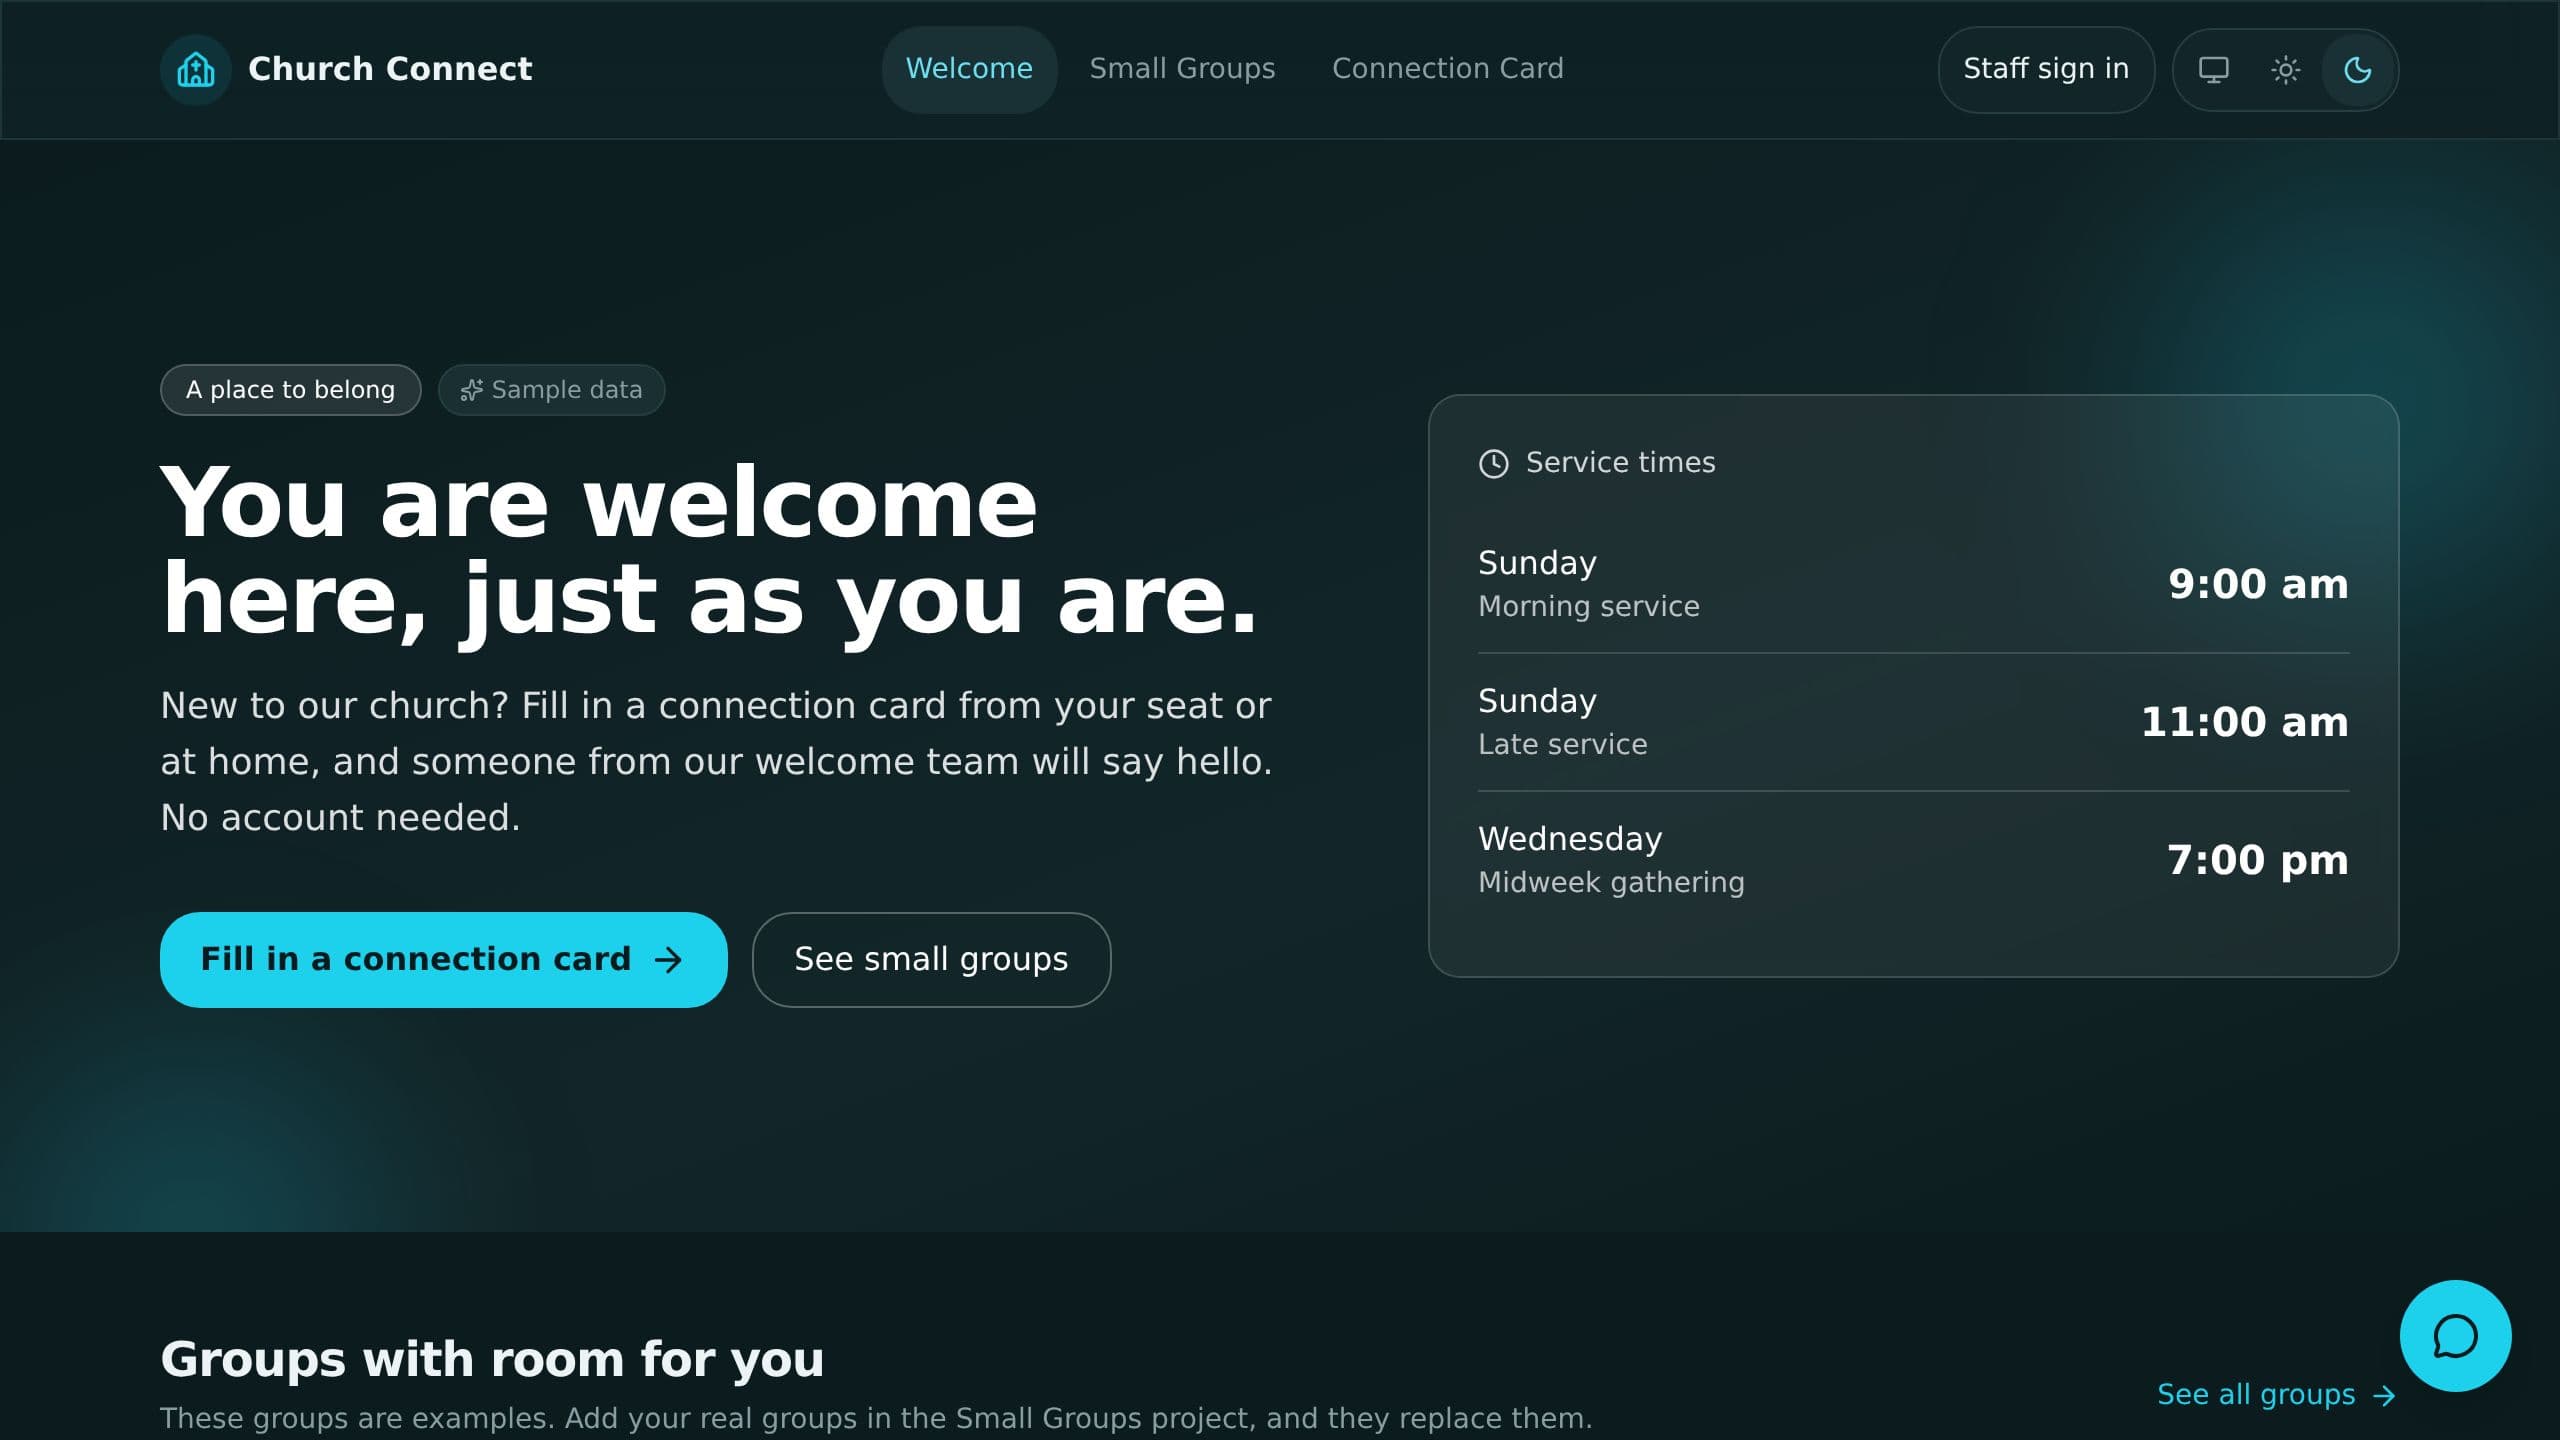Click the Groups with room for you heading
This screenshot has width=2560, height=1440.
pos(492,1359)
